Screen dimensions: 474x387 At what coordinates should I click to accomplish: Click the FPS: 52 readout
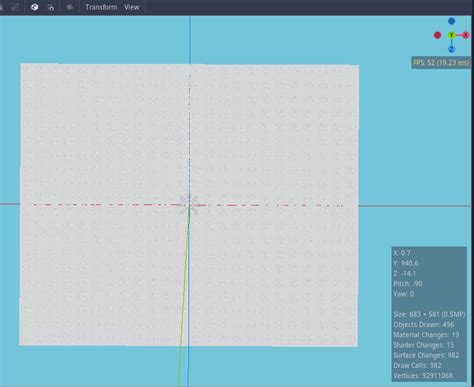(x=441, y=62)
